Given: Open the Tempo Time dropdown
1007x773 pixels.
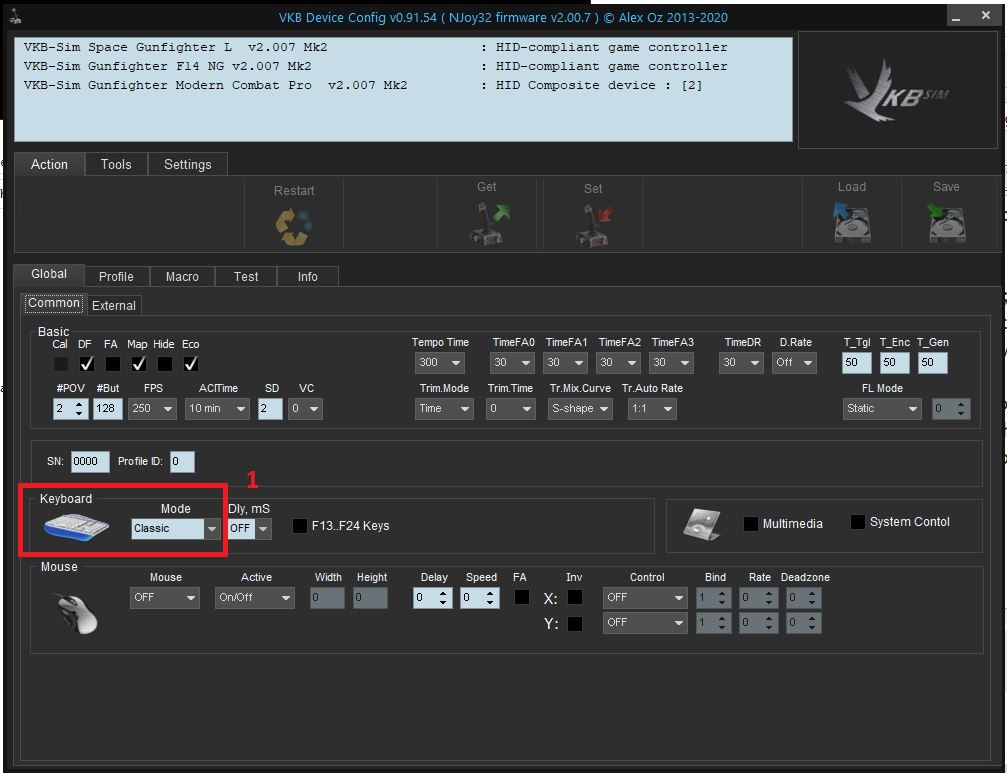Looking at the screenshot, I should click(439, 363).
